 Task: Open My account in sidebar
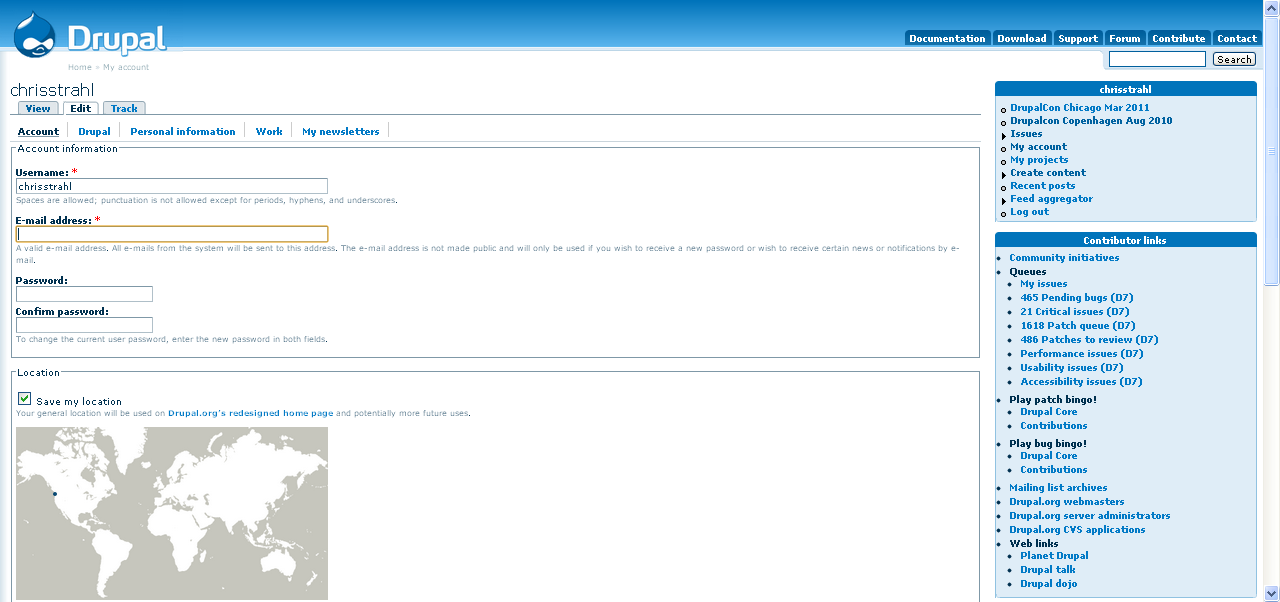1038,147
